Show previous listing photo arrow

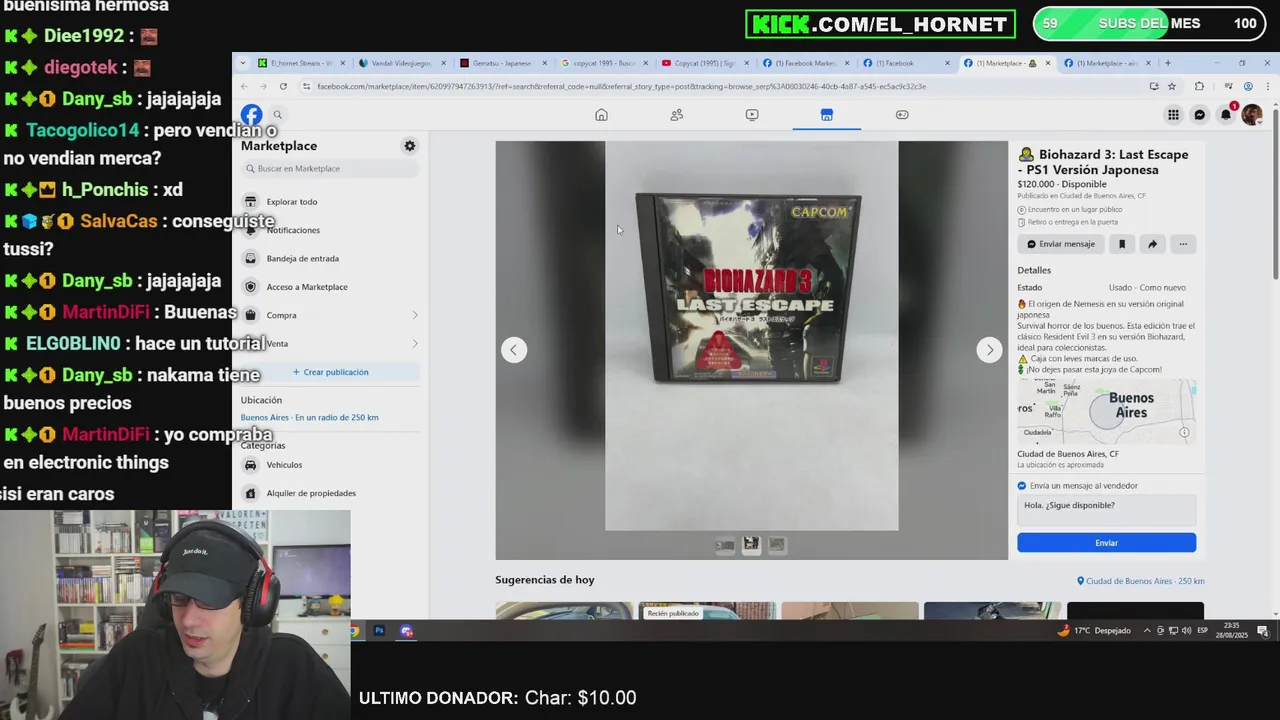[514, 350]
